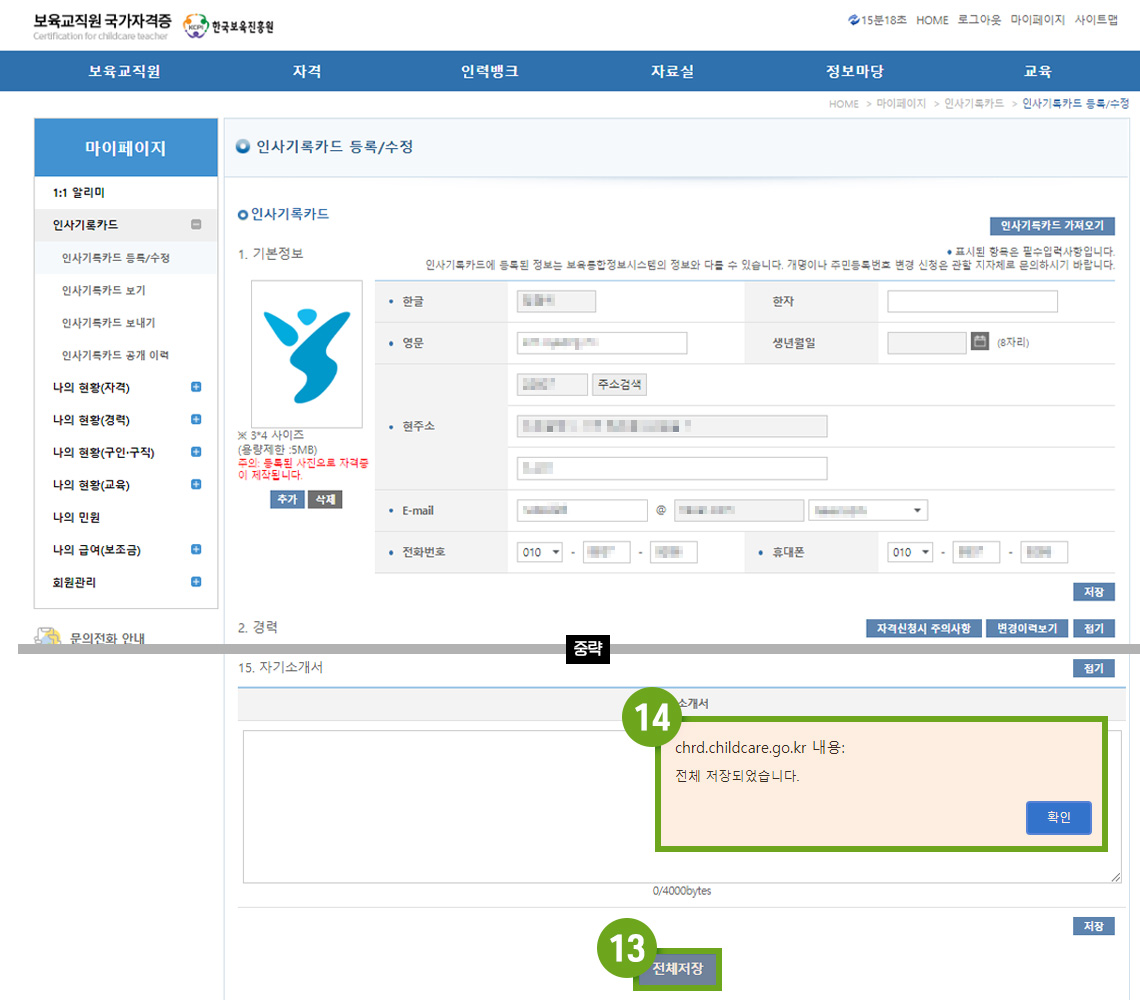Open the 자격 main menu

307,71
